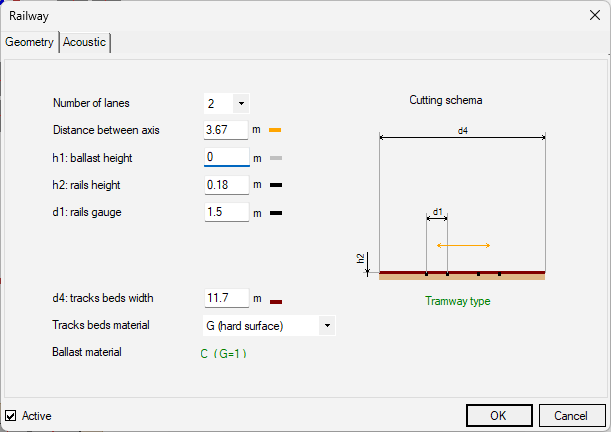Switch to the Geometry tab

(30, 42)
